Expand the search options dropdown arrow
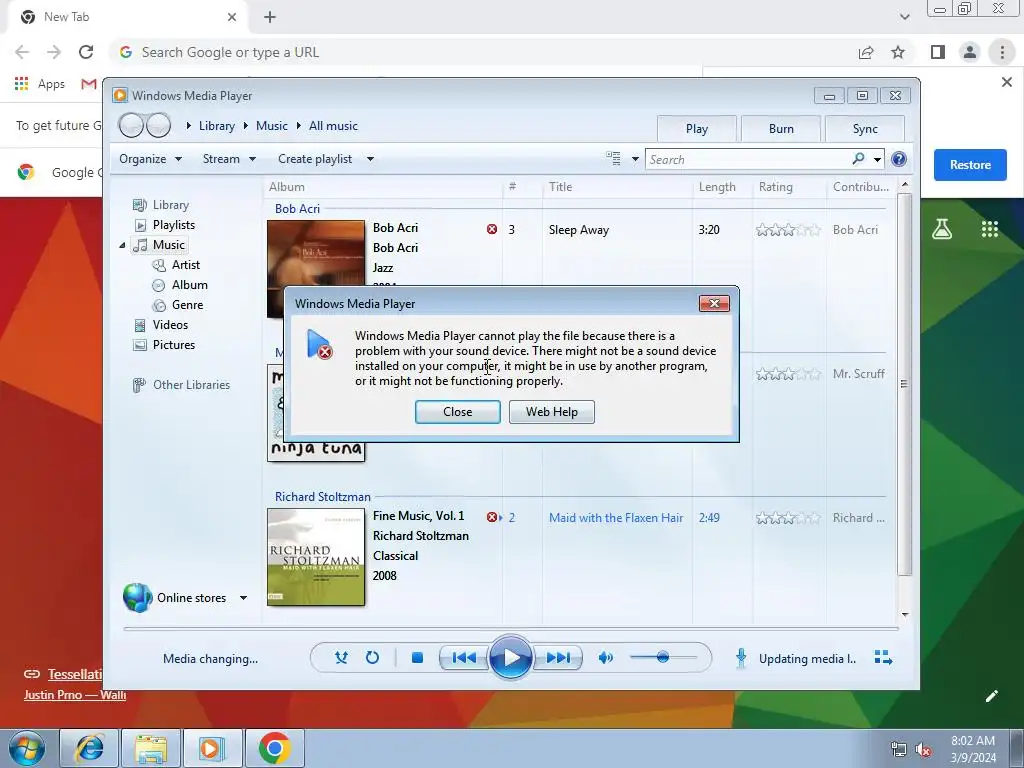This screenshot has height=768, width=1024. coord(877,159)
